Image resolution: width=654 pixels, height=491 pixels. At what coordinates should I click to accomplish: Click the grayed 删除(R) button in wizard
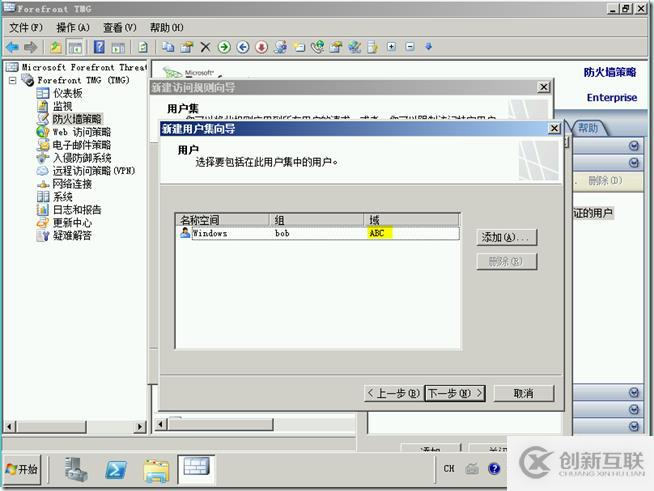(506, 262)
